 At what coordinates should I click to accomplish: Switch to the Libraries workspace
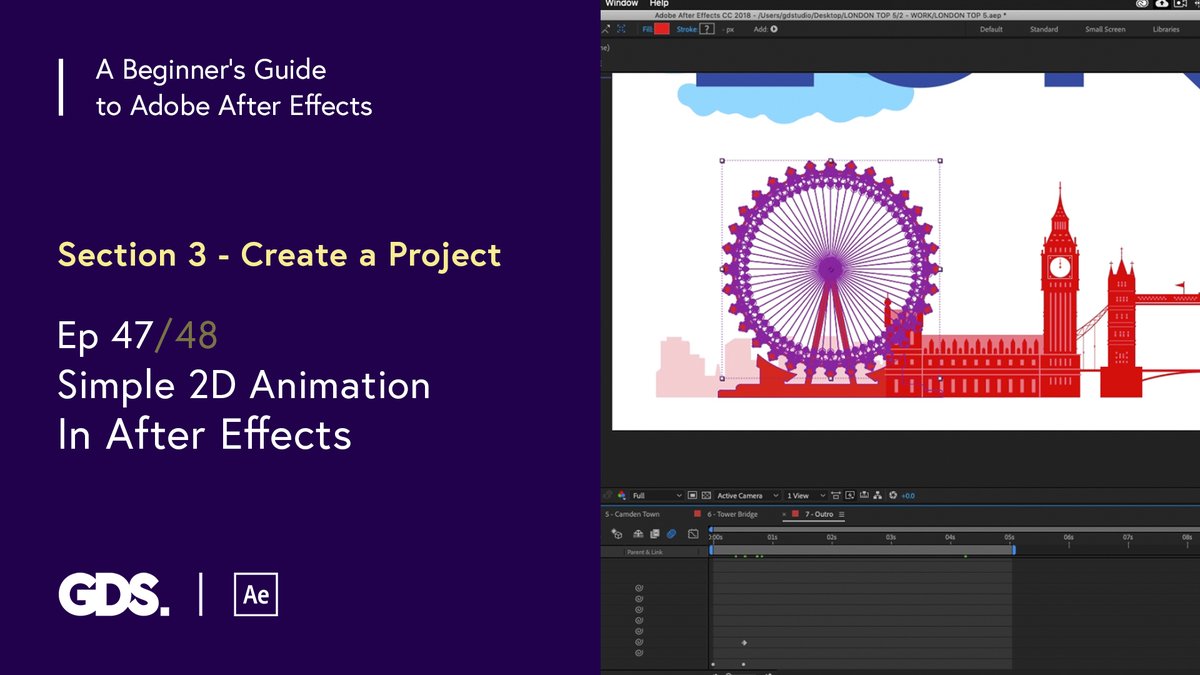(x=1166, y=29)
